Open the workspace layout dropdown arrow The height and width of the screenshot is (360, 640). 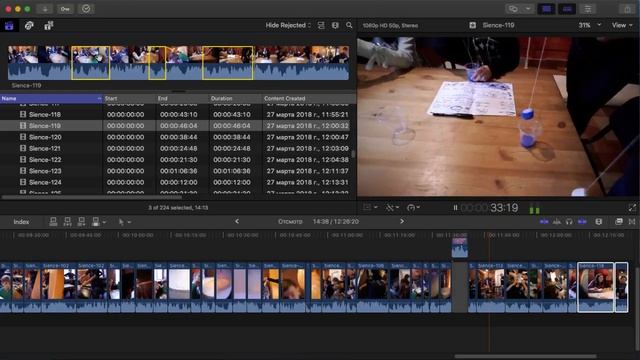click(x=528, y=9)
